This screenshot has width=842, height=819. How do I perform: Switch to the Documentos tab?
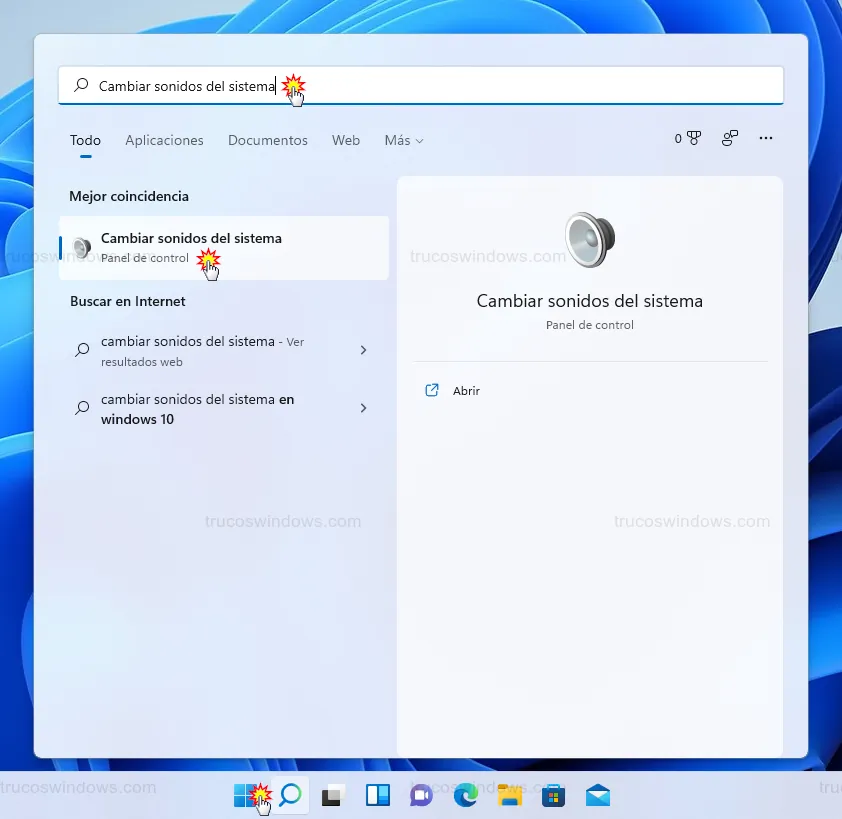(268, 141)
